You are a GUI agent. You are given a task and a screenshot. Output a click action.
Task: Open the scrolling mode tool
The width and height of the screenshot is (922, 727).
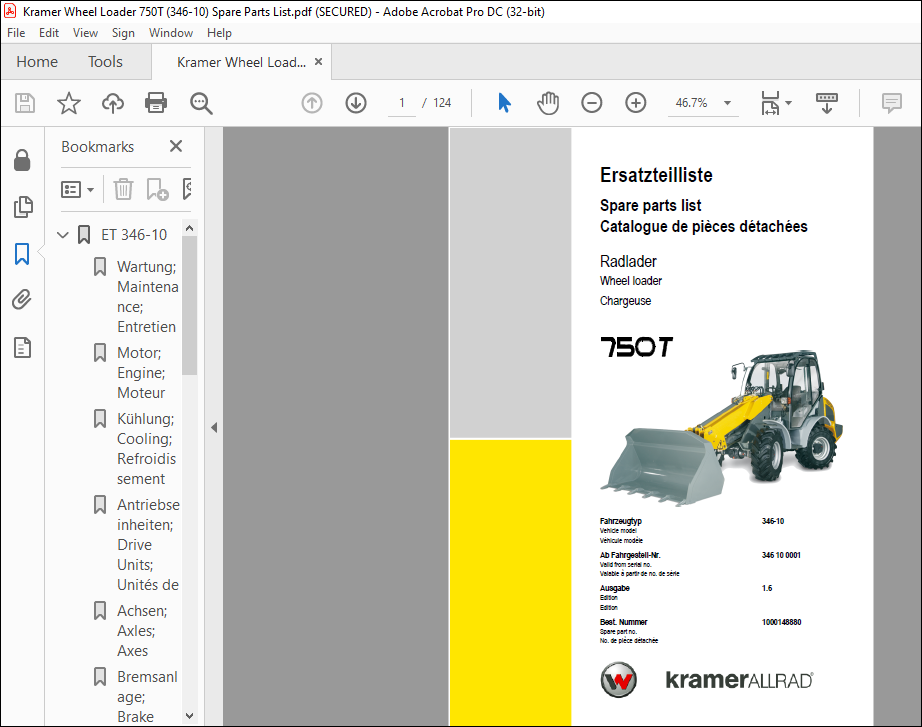coord(827,103)
